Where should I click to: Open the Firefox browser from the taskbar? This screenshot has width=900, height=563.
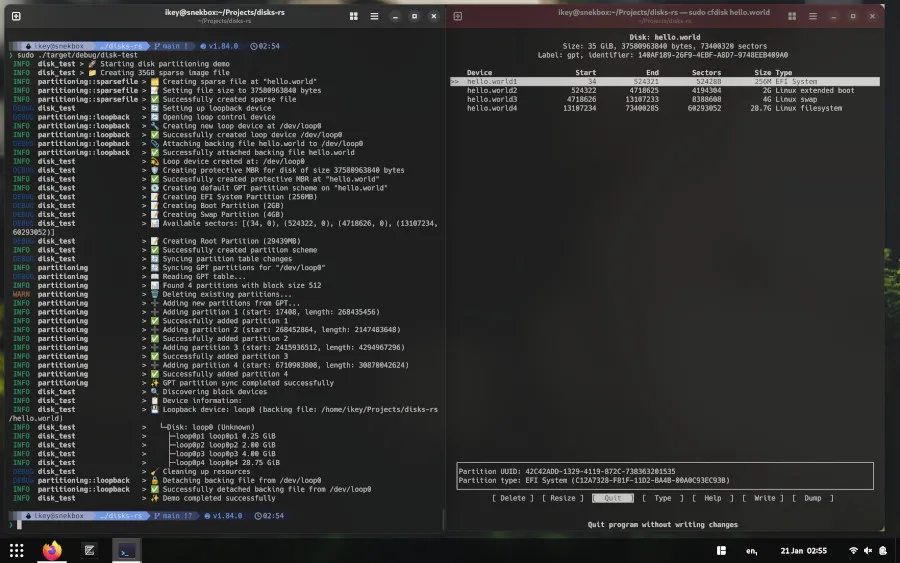point(51,550)
